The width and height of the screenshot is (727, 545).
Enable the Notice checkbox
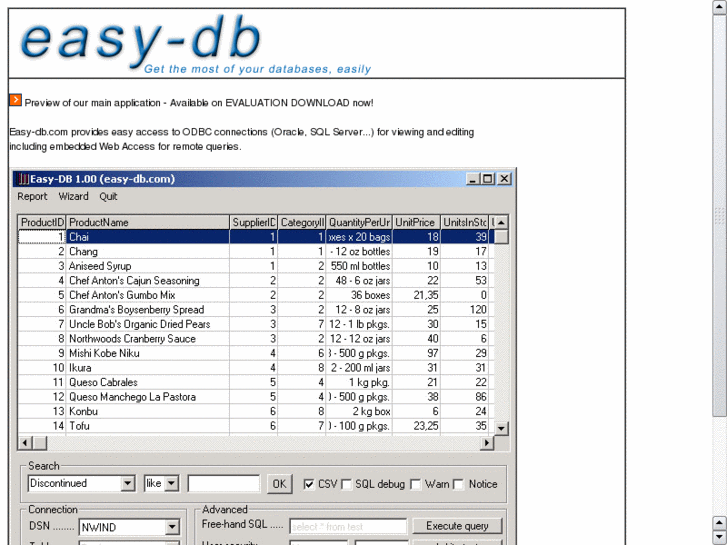pos(459,484)
